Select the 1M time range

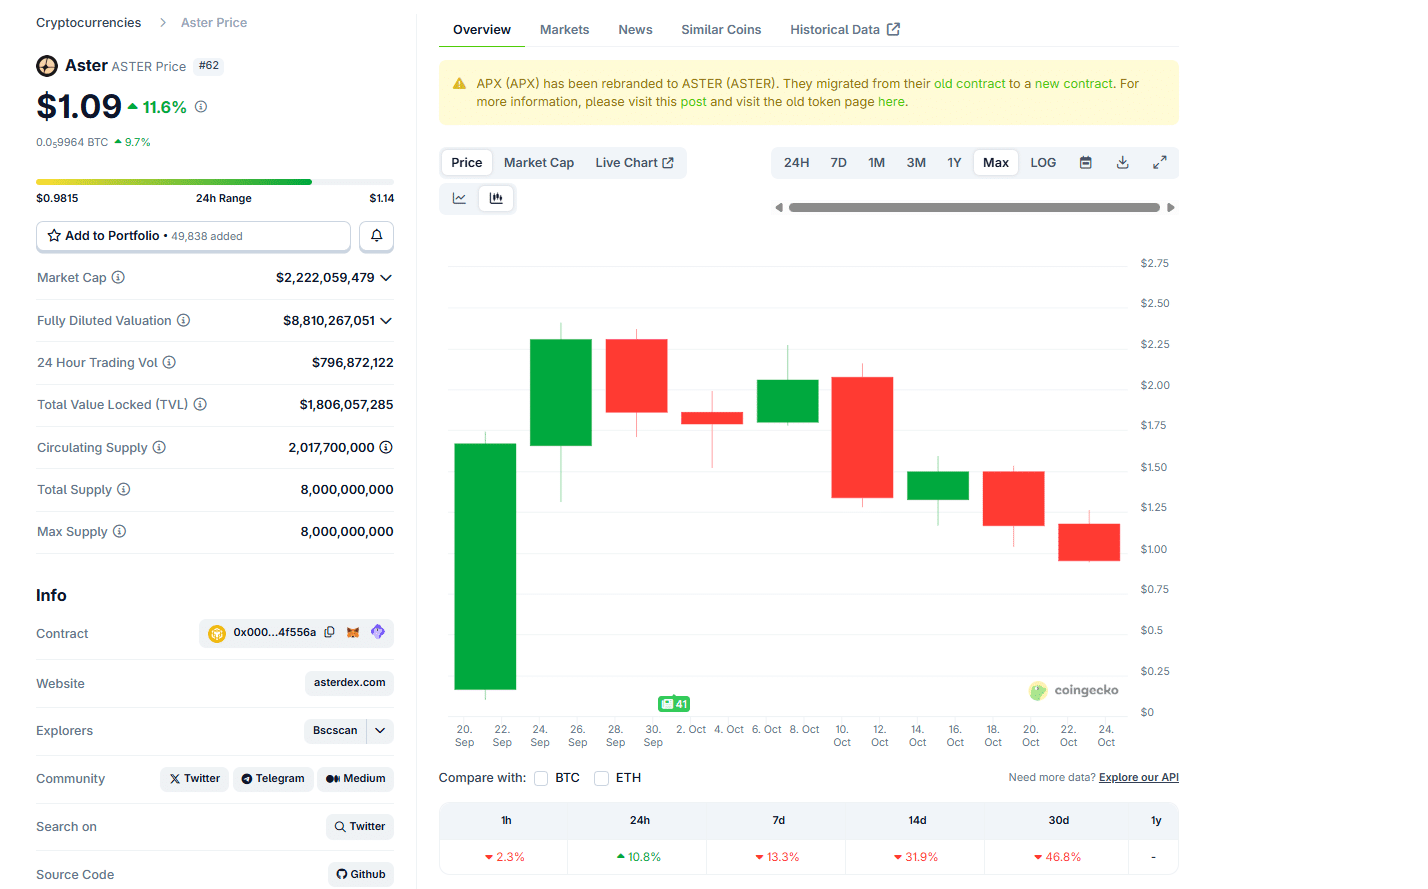876,162
